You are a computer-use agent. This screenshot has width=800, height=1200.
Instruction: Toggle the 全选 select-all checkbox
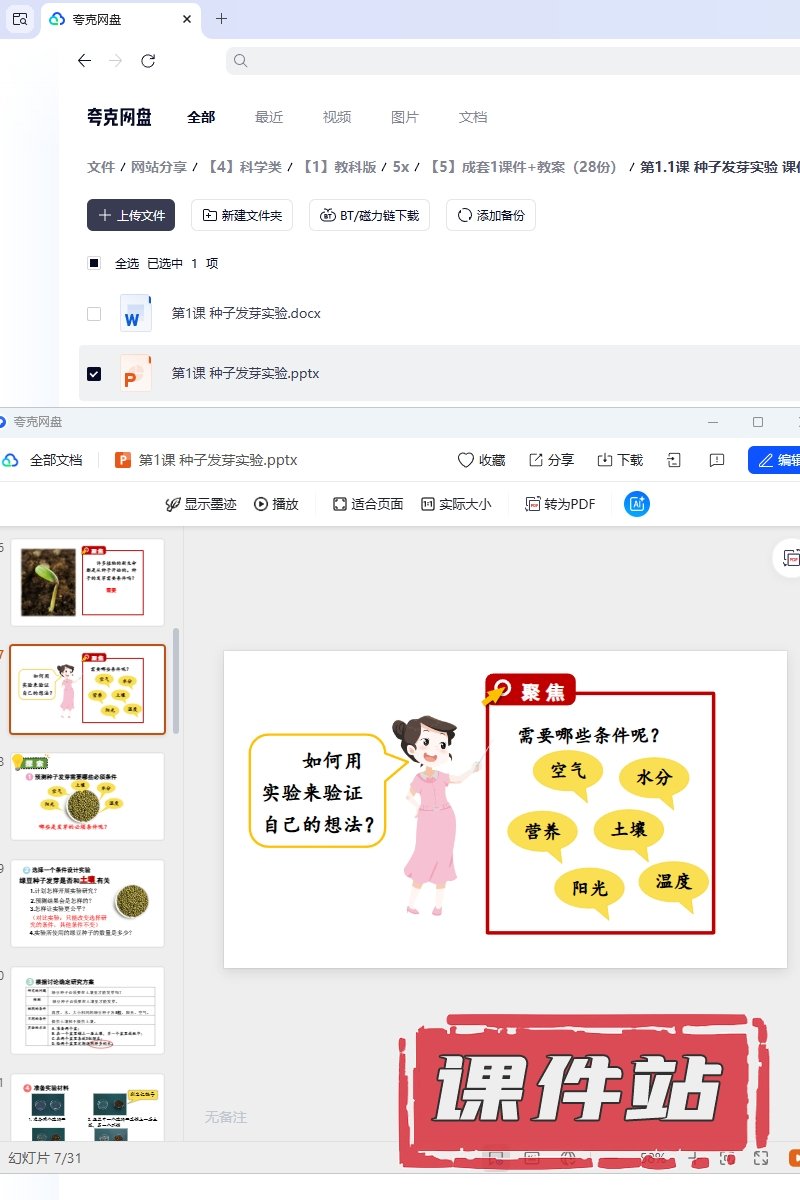(94, 264)
